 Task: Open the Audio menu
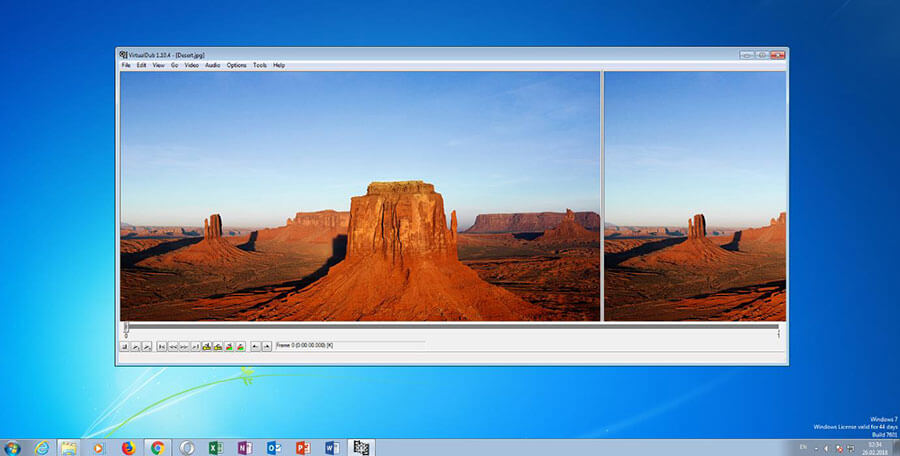[212, 65]
